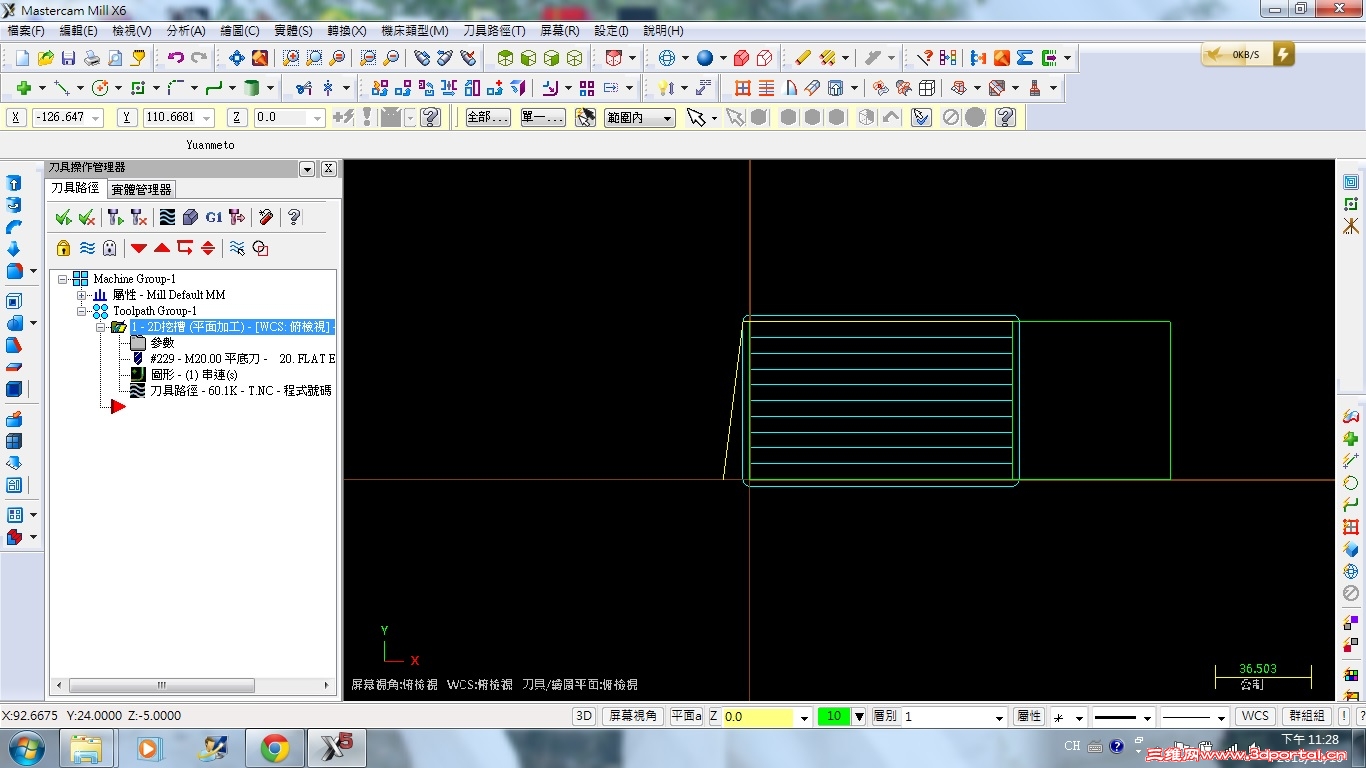Click the fit-to-screen icon in the toolbar
1366x768 pixels.
[236, 58]
